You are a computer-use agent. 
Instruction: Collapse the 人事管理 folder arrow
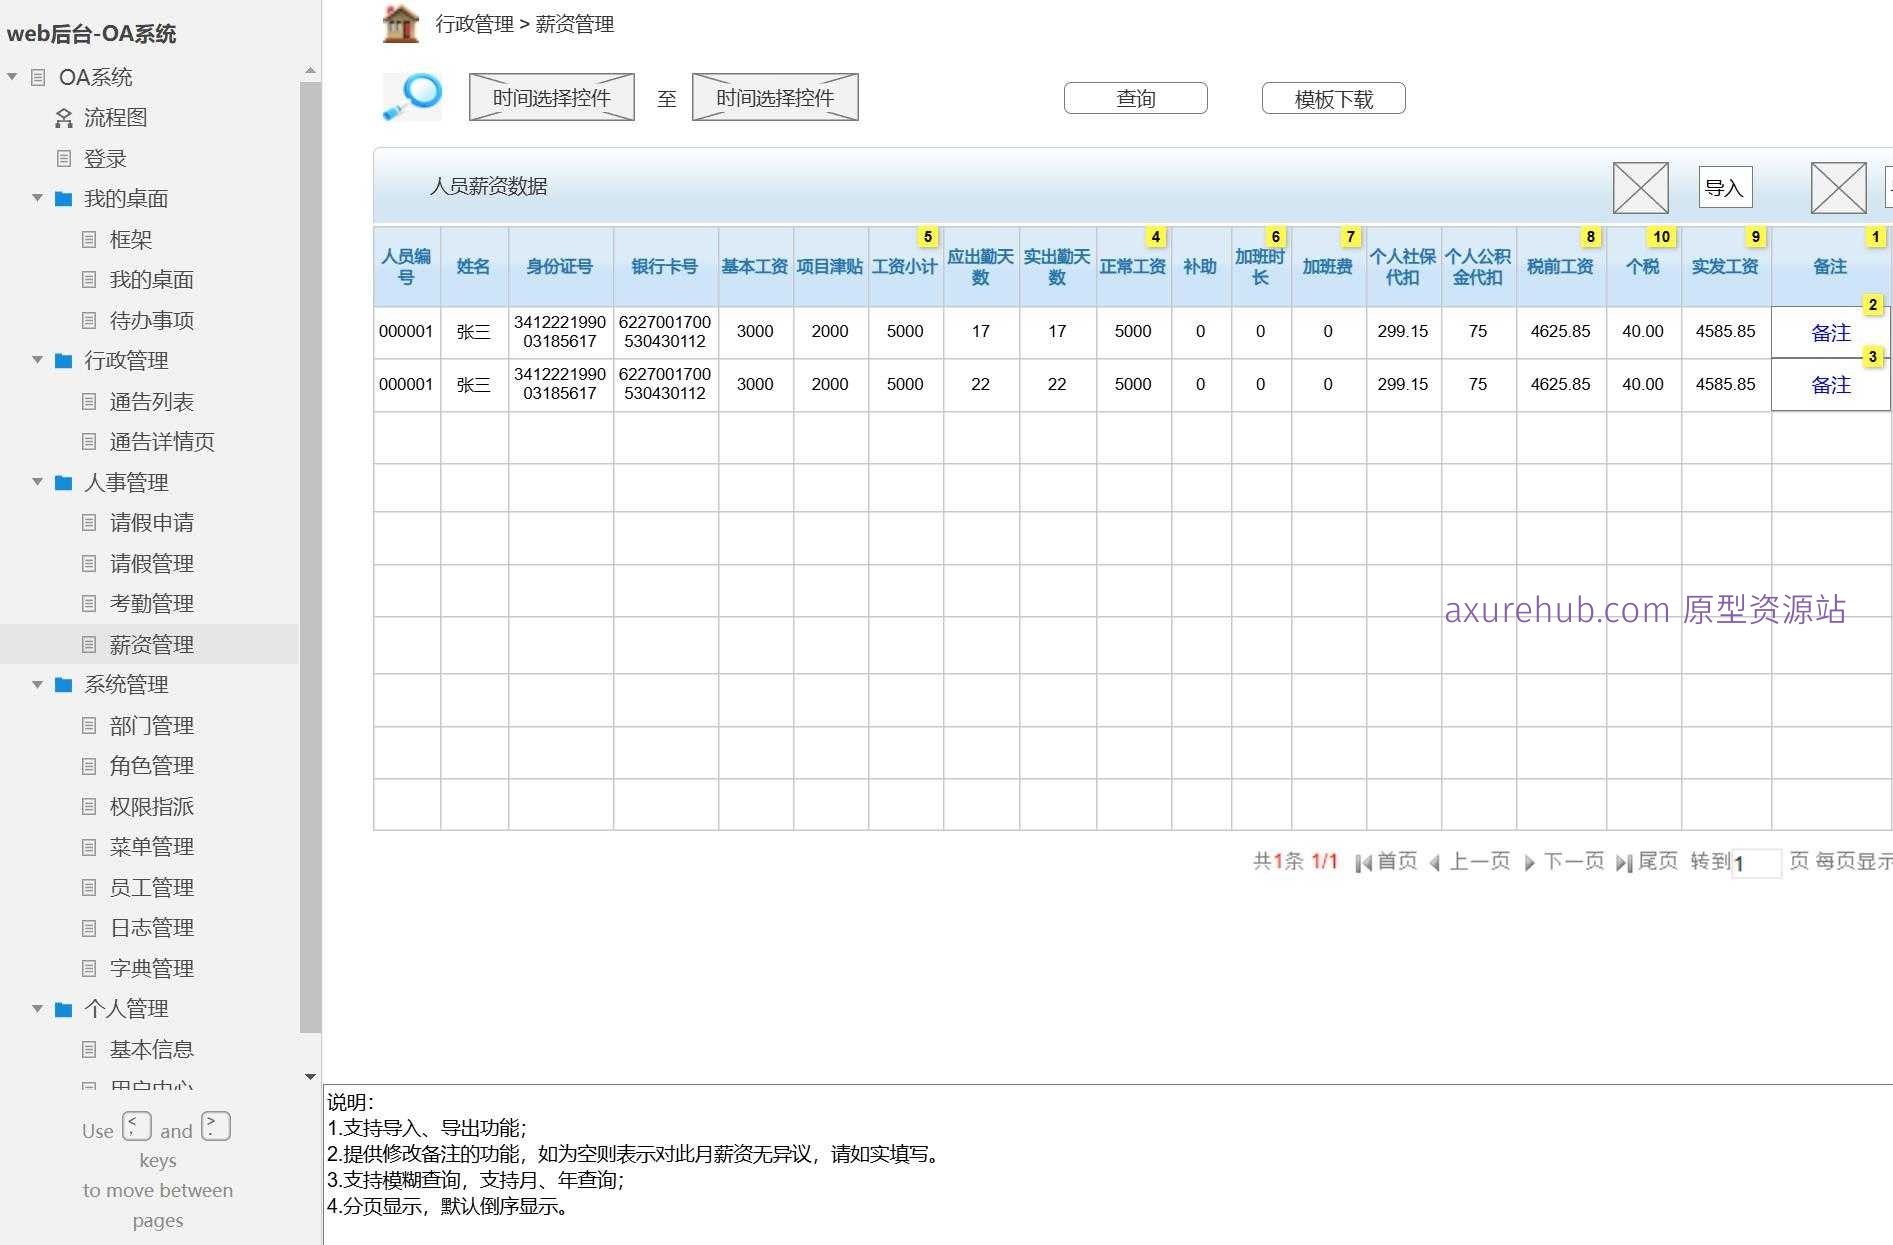37,482
